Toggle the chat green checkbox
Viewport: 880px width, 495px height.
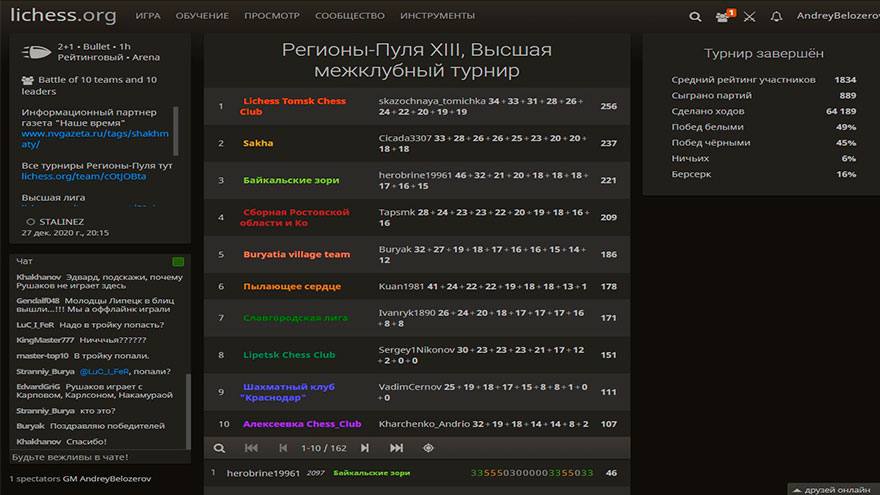pos(178,262)
